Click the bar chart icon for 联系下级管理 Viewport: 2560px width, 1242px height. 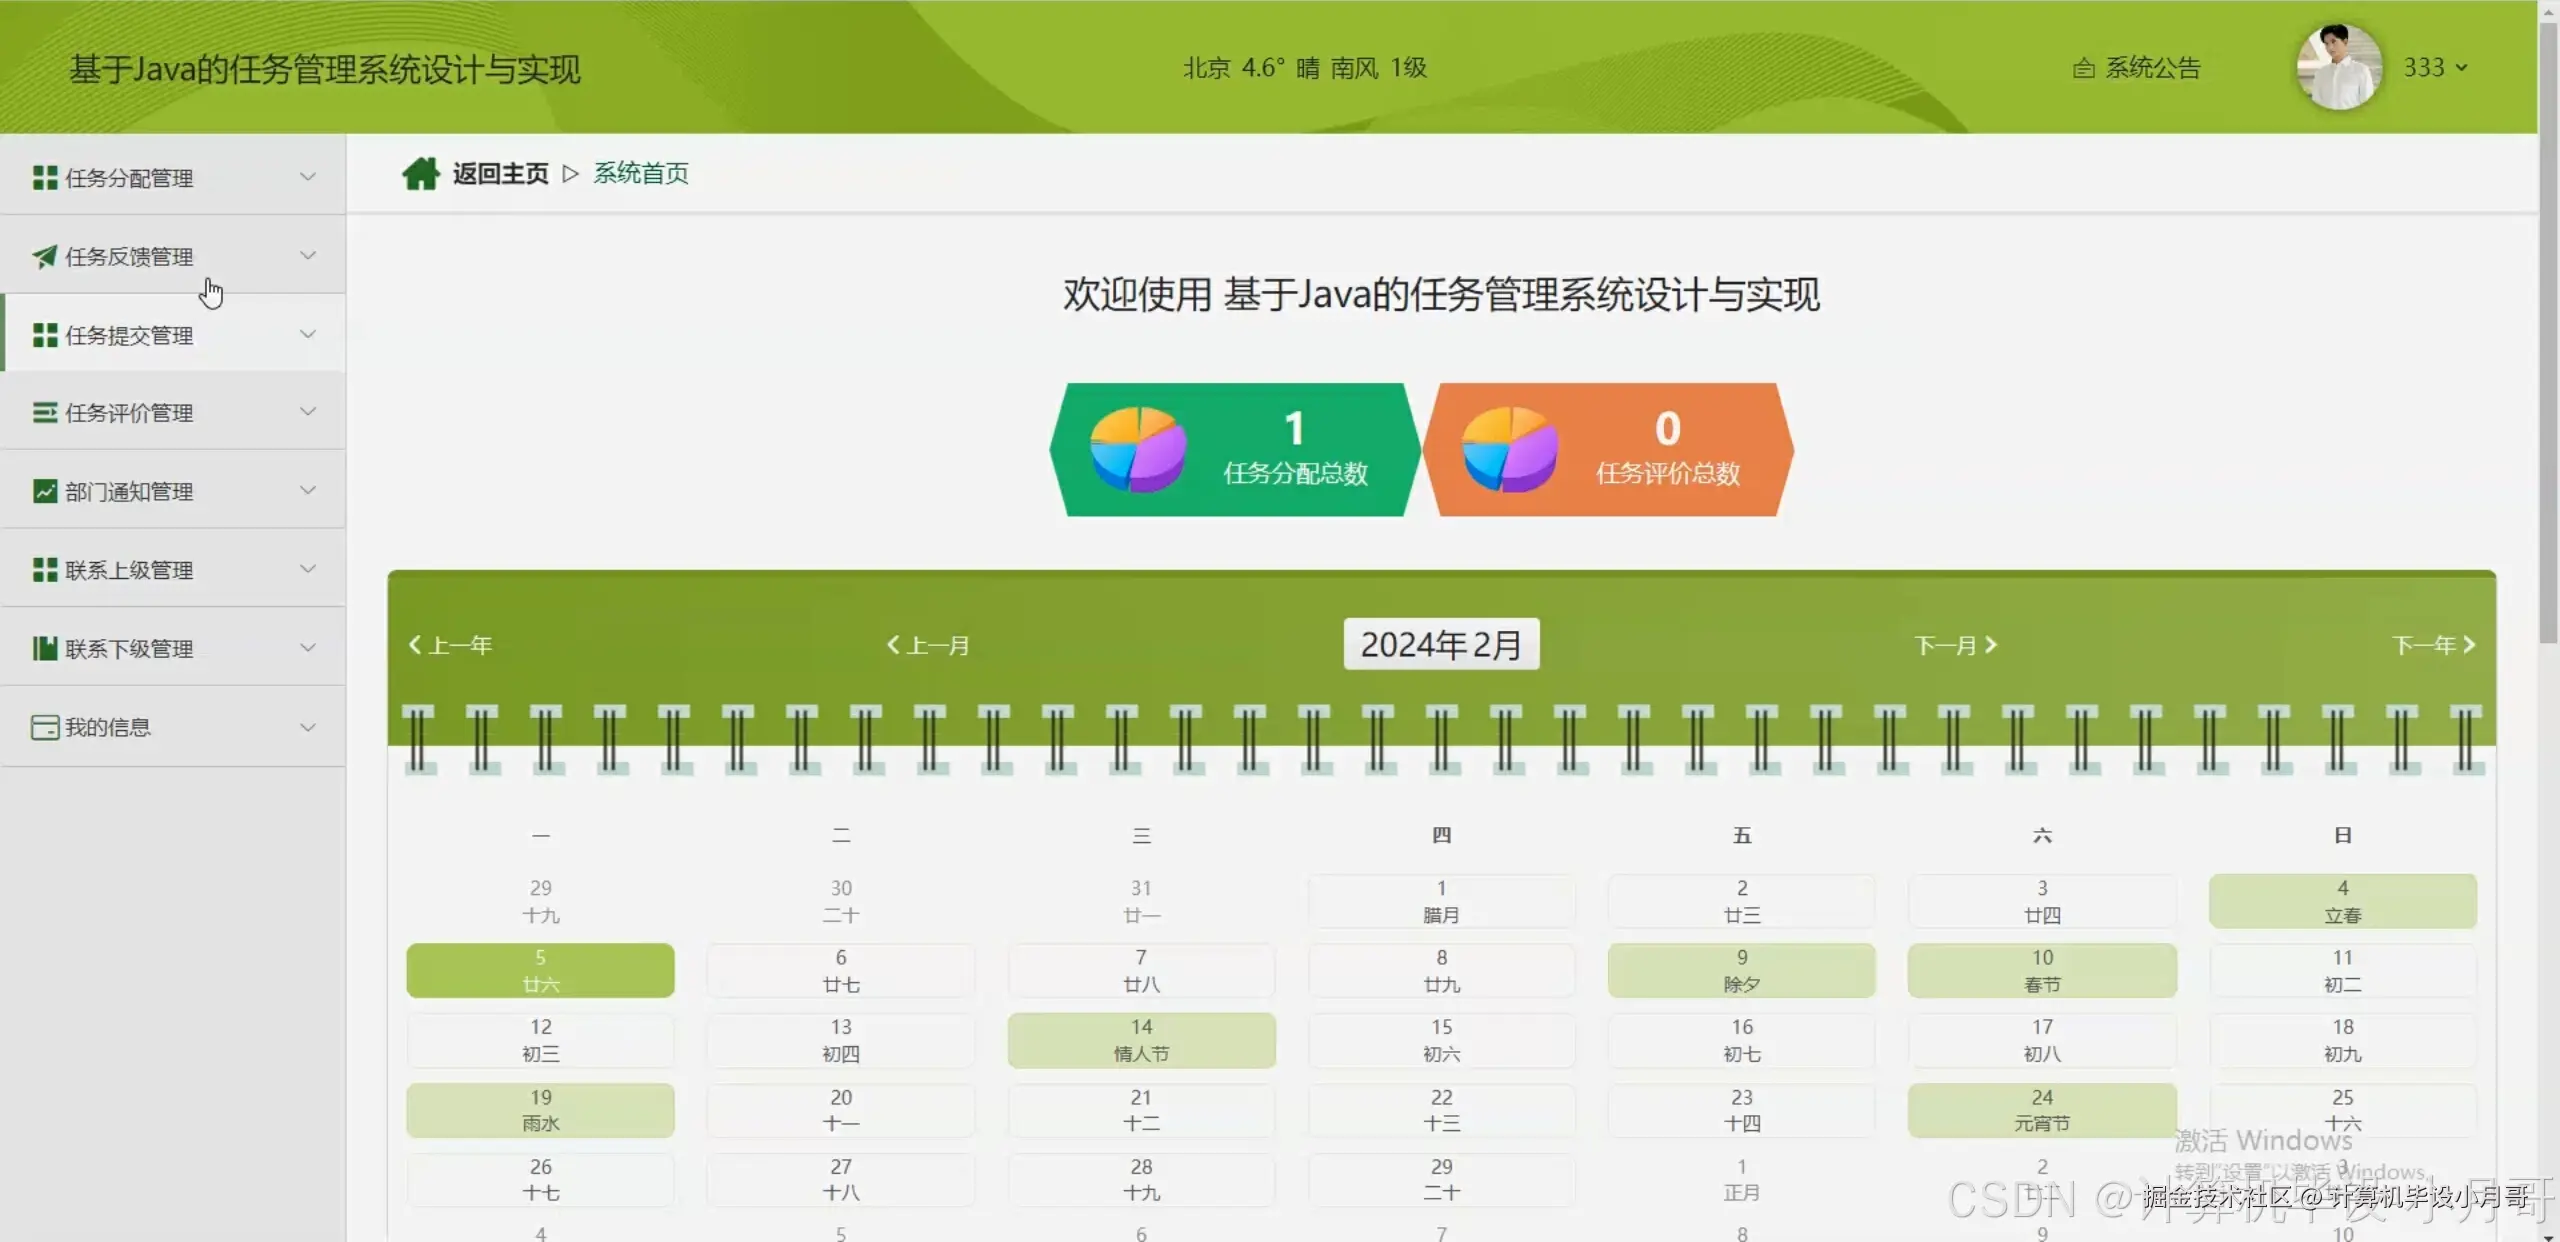[44, 648]
